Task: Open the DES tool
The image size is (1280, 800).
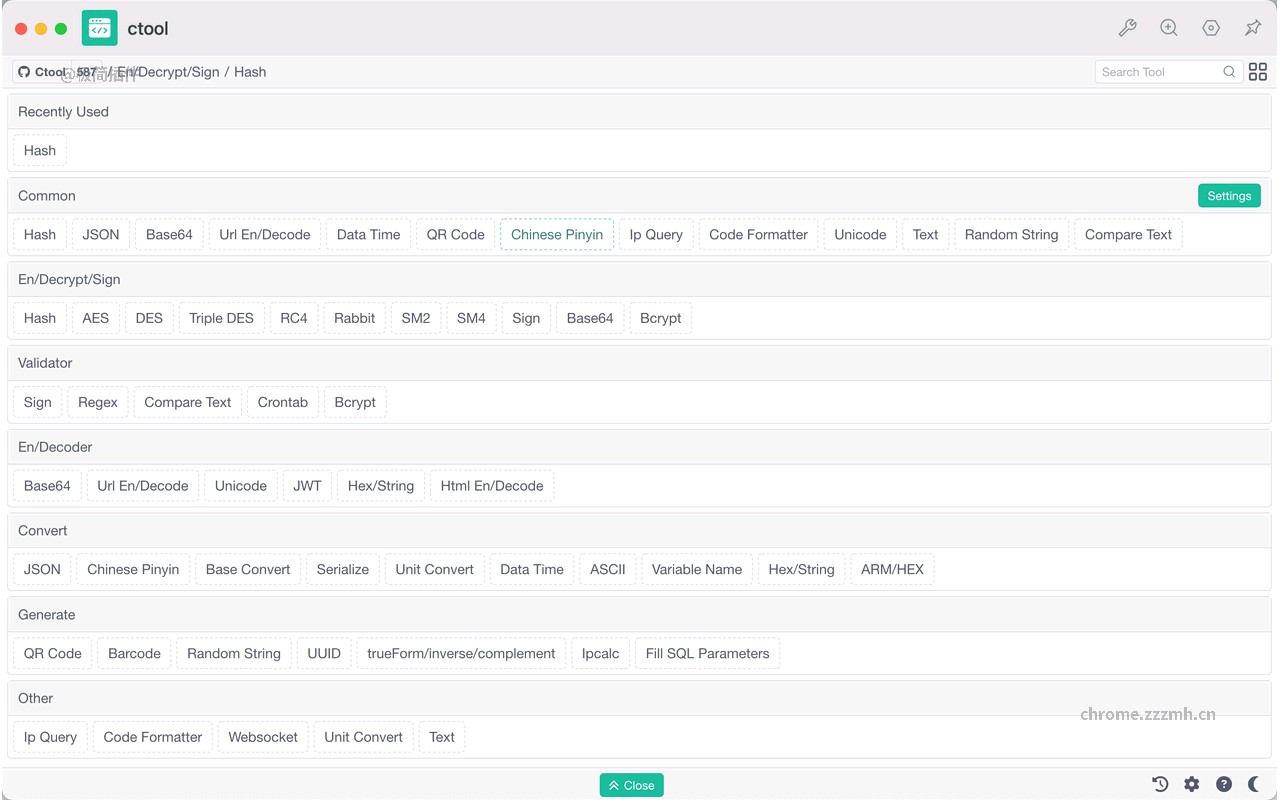Action: click(x=149, y=319)
